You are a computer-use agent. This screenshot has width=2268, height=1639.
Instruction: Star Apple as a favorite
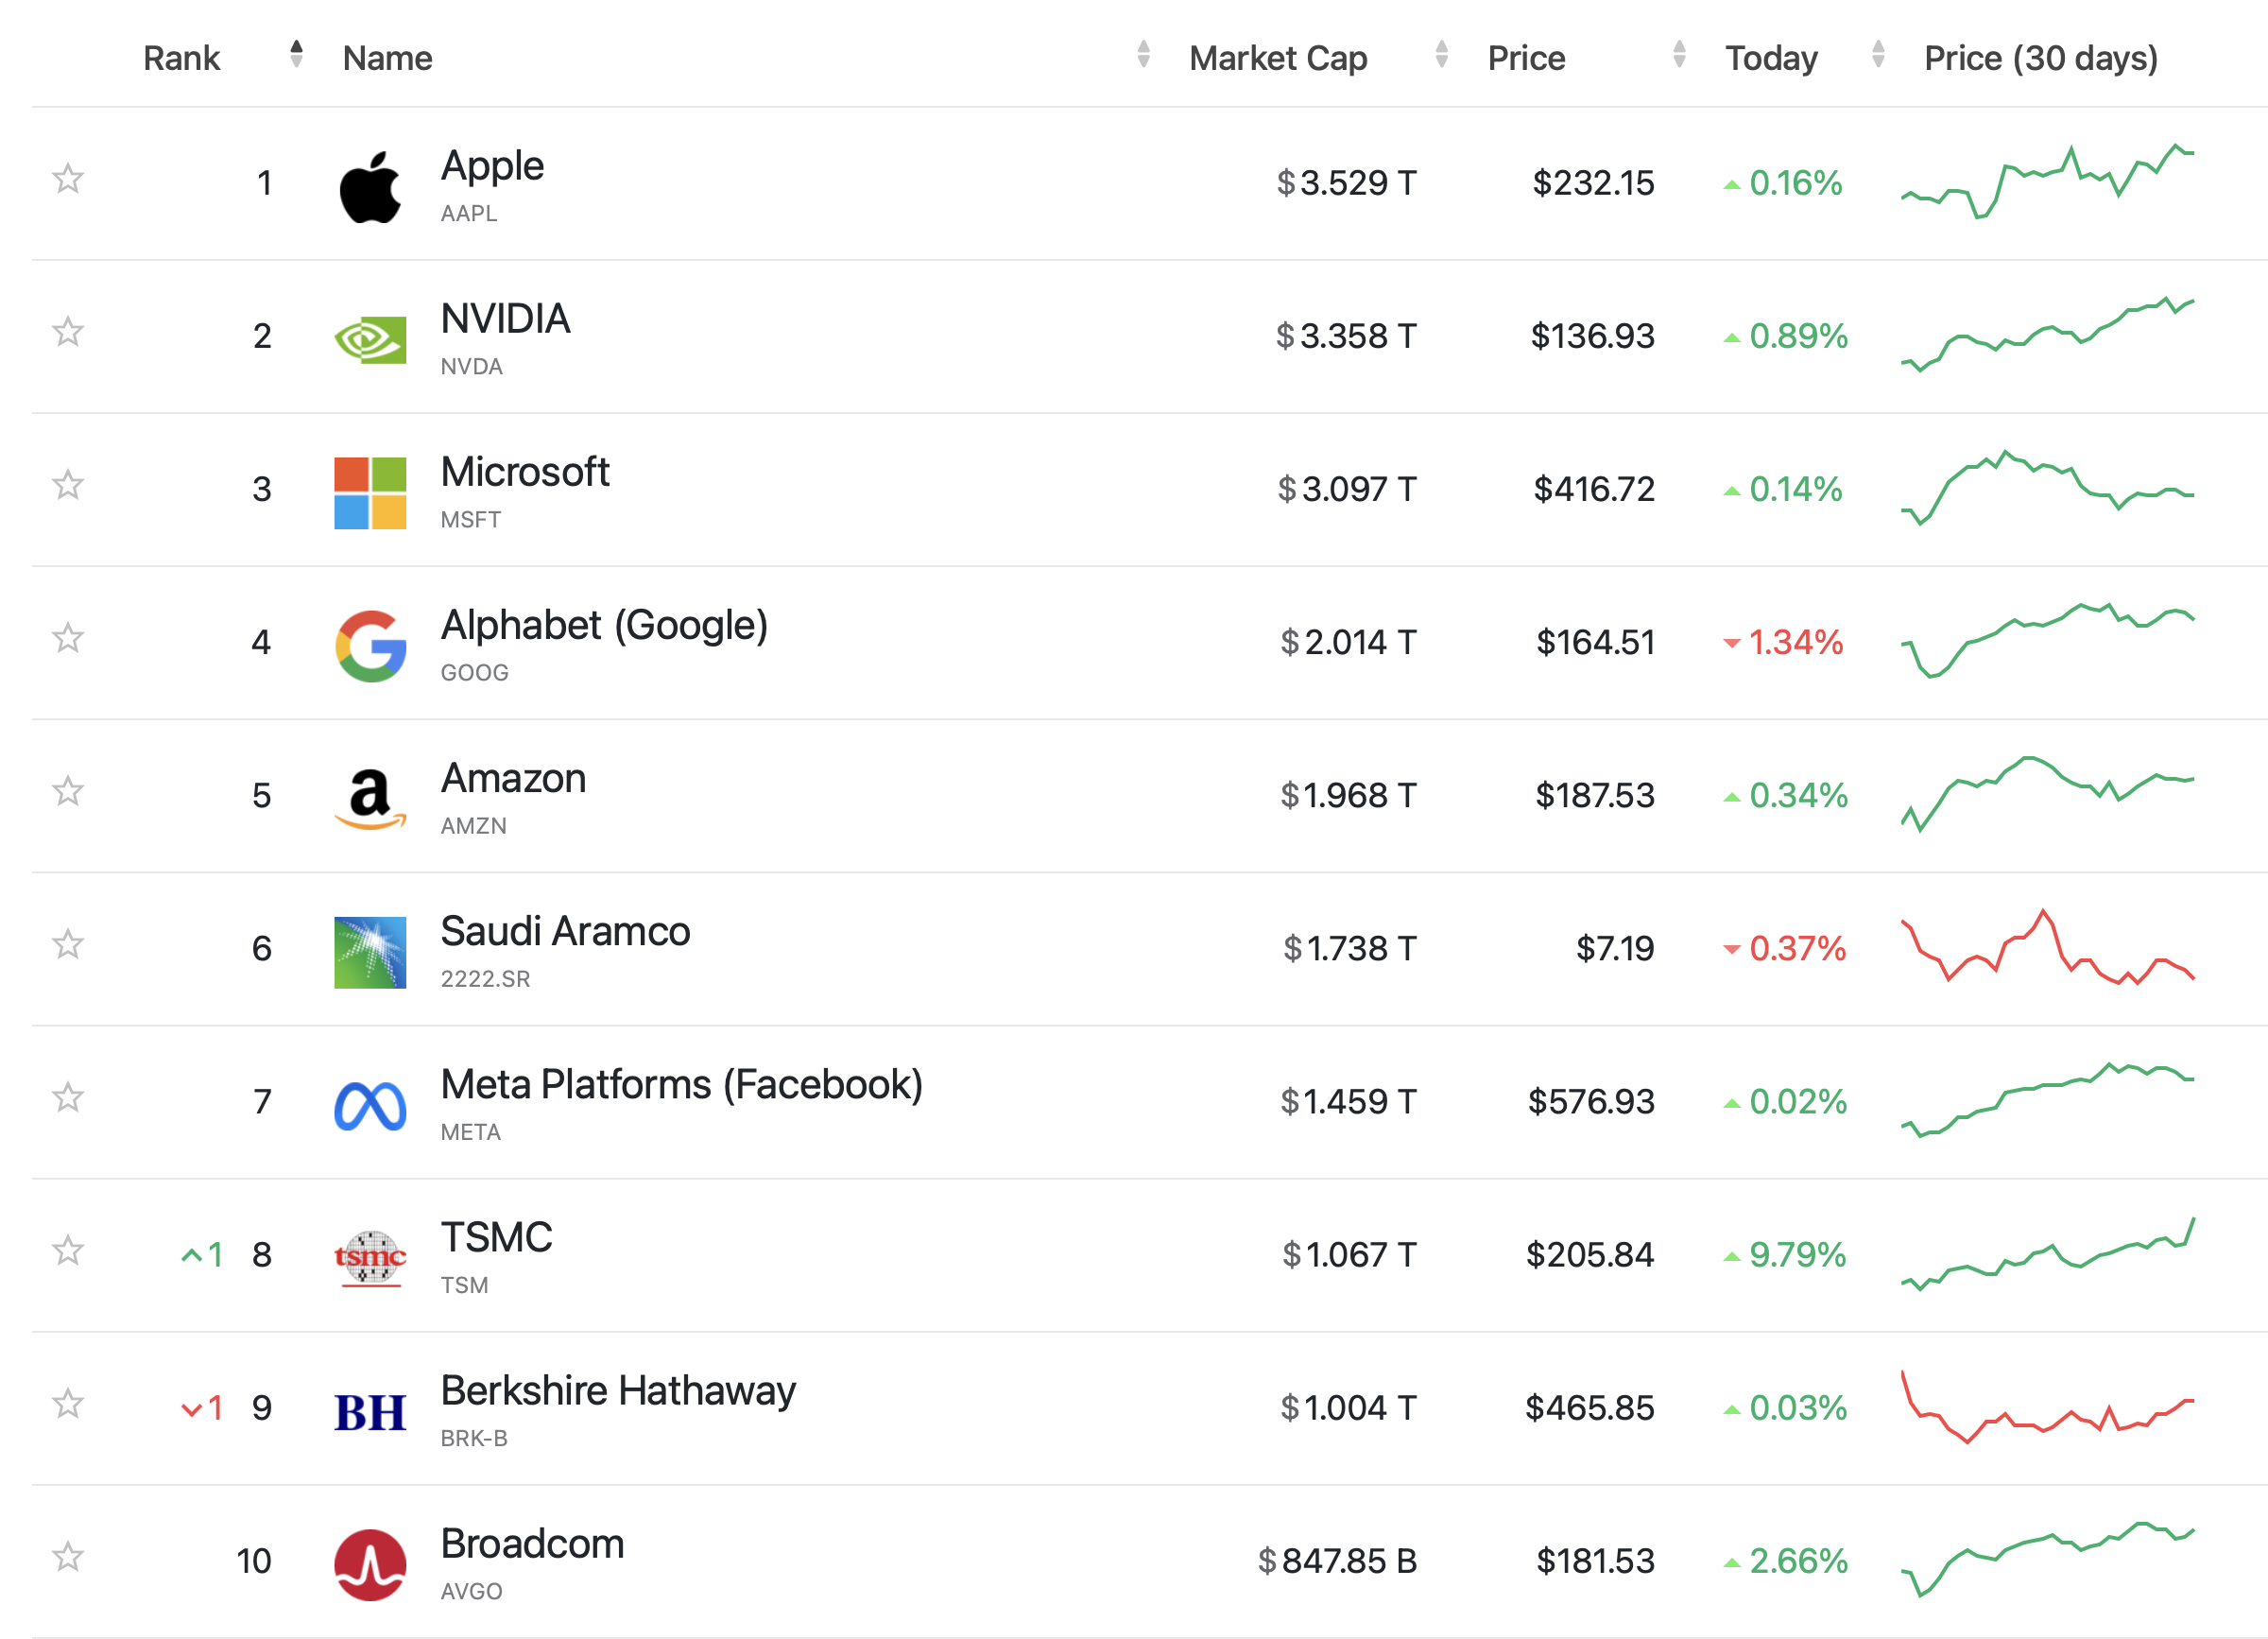point(68,179)
